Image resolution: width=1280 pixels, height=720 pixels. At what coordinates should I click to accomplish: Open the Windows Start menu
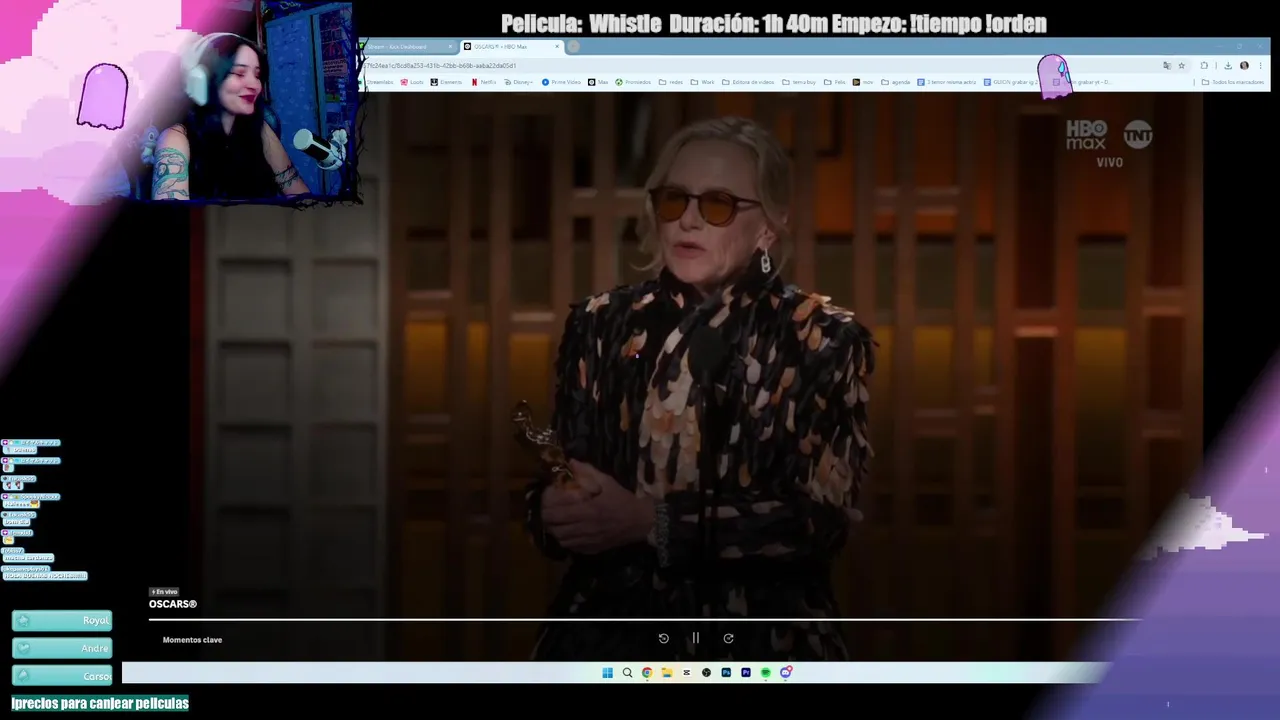[607, 673]
